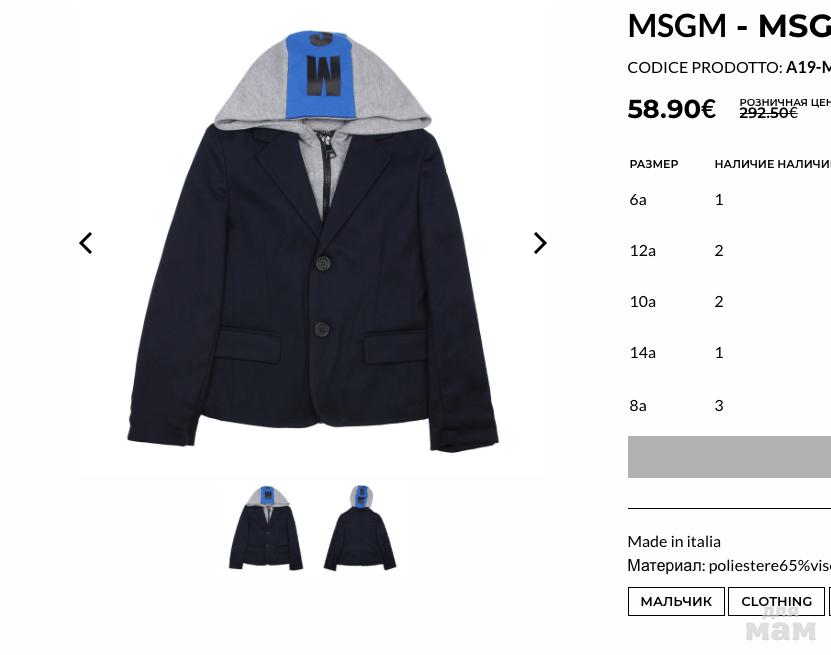The image size is (831, 655).
Task: Click the main blazer product photo
Action: (313, 241)
